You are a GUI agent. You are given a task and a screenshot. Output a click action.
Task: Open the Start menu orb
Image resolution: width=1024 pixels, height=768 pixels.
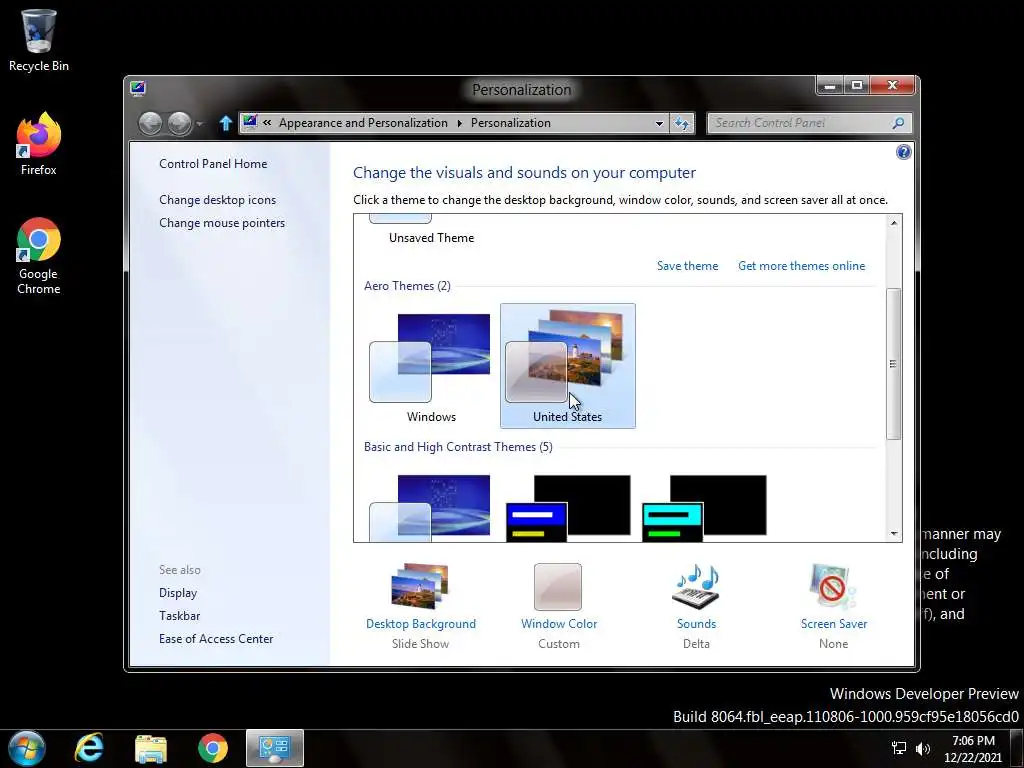[27, 748]
